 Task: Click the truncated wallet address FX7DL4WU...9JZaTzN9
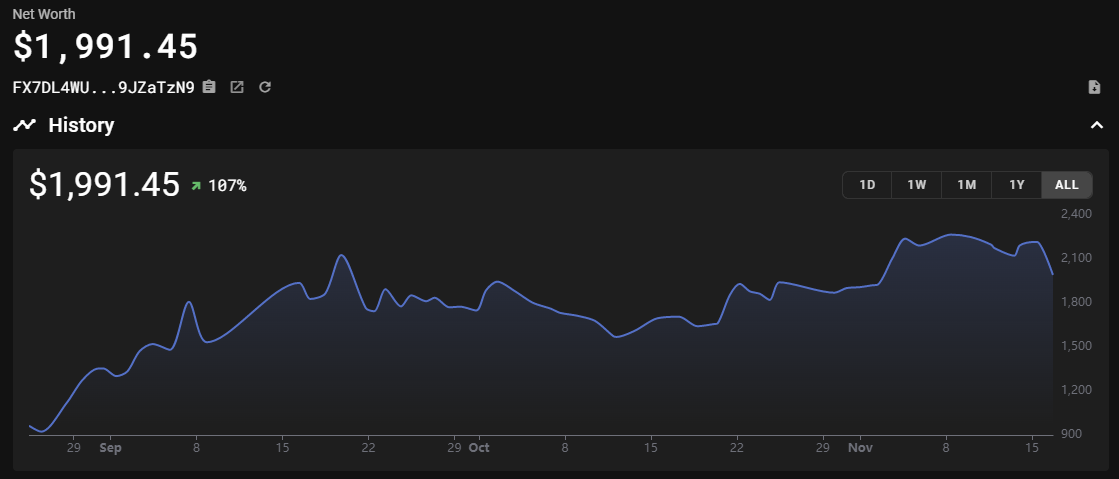click(x=103, y=87)
